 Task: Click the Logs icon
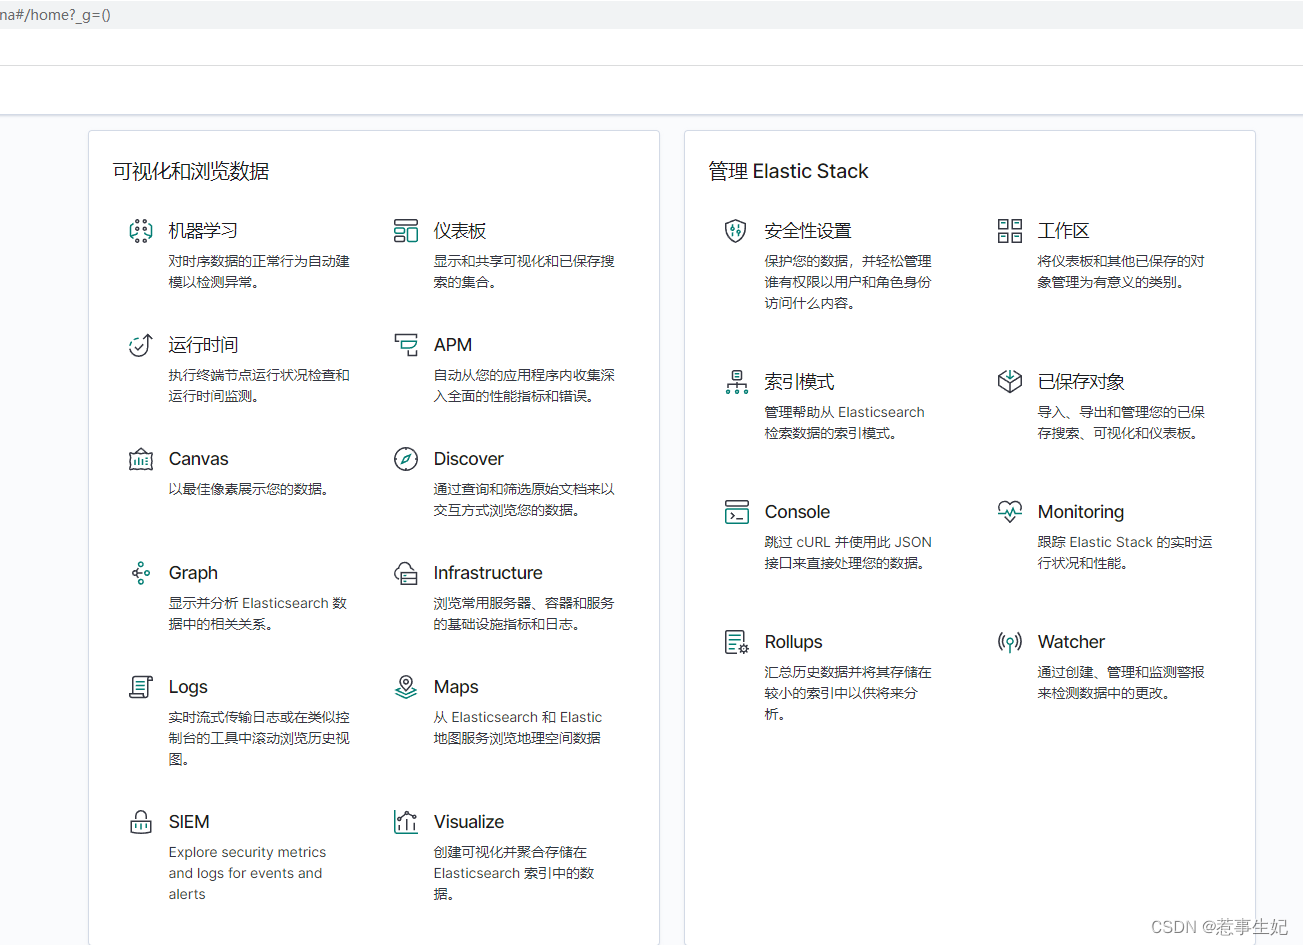141,687
